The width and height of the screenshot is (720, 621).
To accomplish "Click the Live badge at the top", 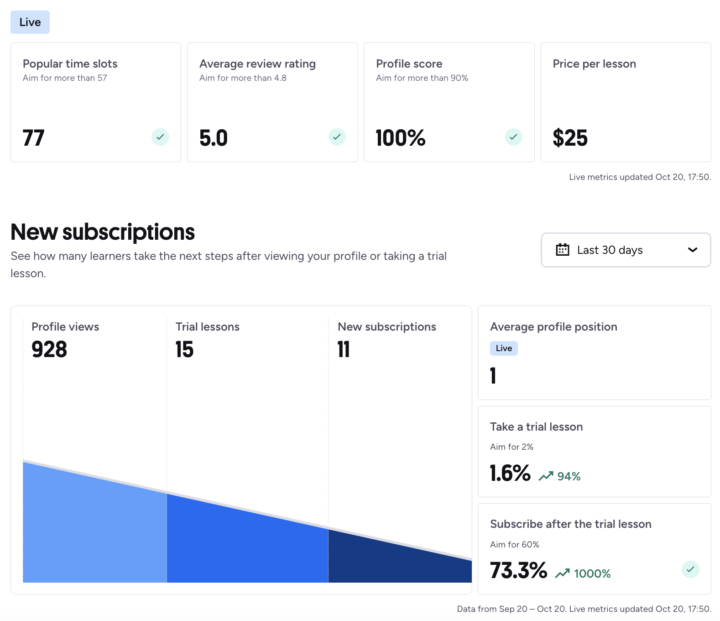I will (x=30, y=22).
